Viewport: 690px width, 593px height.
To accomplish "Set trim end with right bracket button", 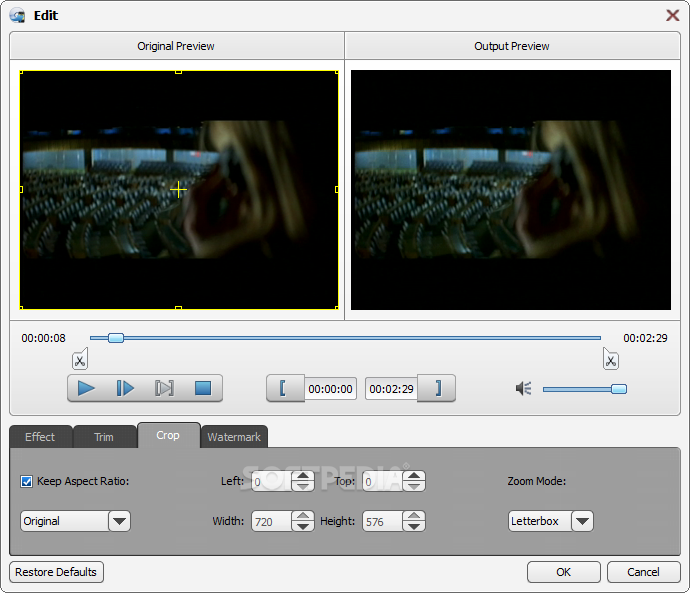I will [x=437, y=388].
